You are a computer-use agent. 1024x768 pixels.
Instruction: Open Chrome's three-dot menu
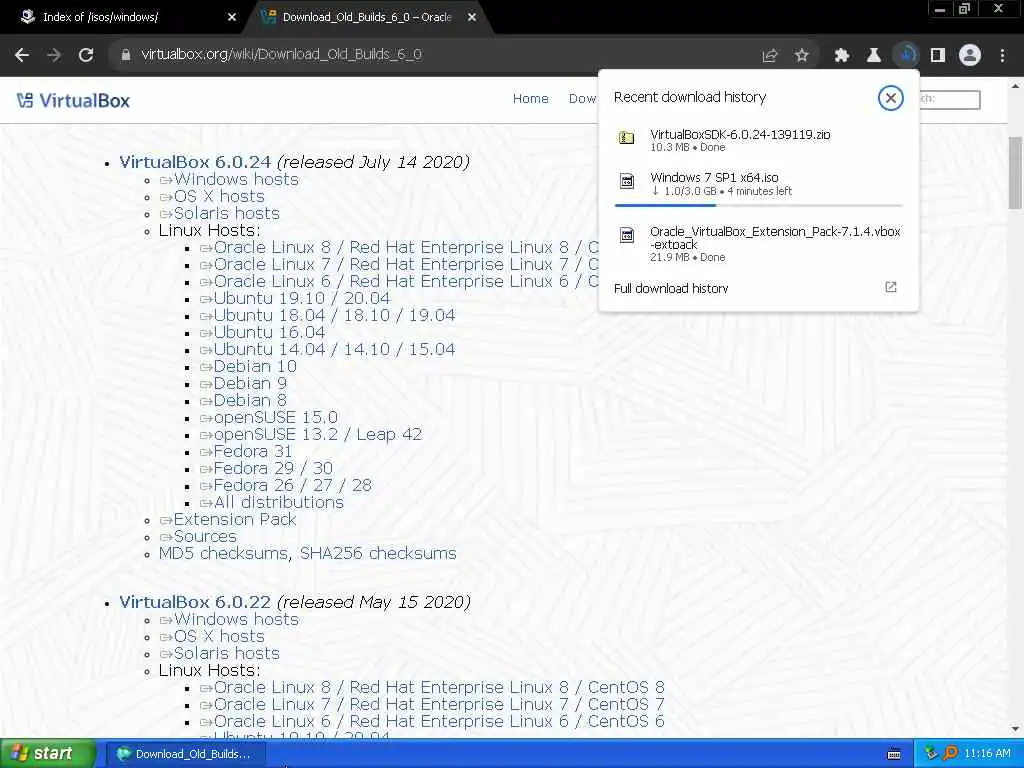pyautogui.click(x=1002, y=56)
